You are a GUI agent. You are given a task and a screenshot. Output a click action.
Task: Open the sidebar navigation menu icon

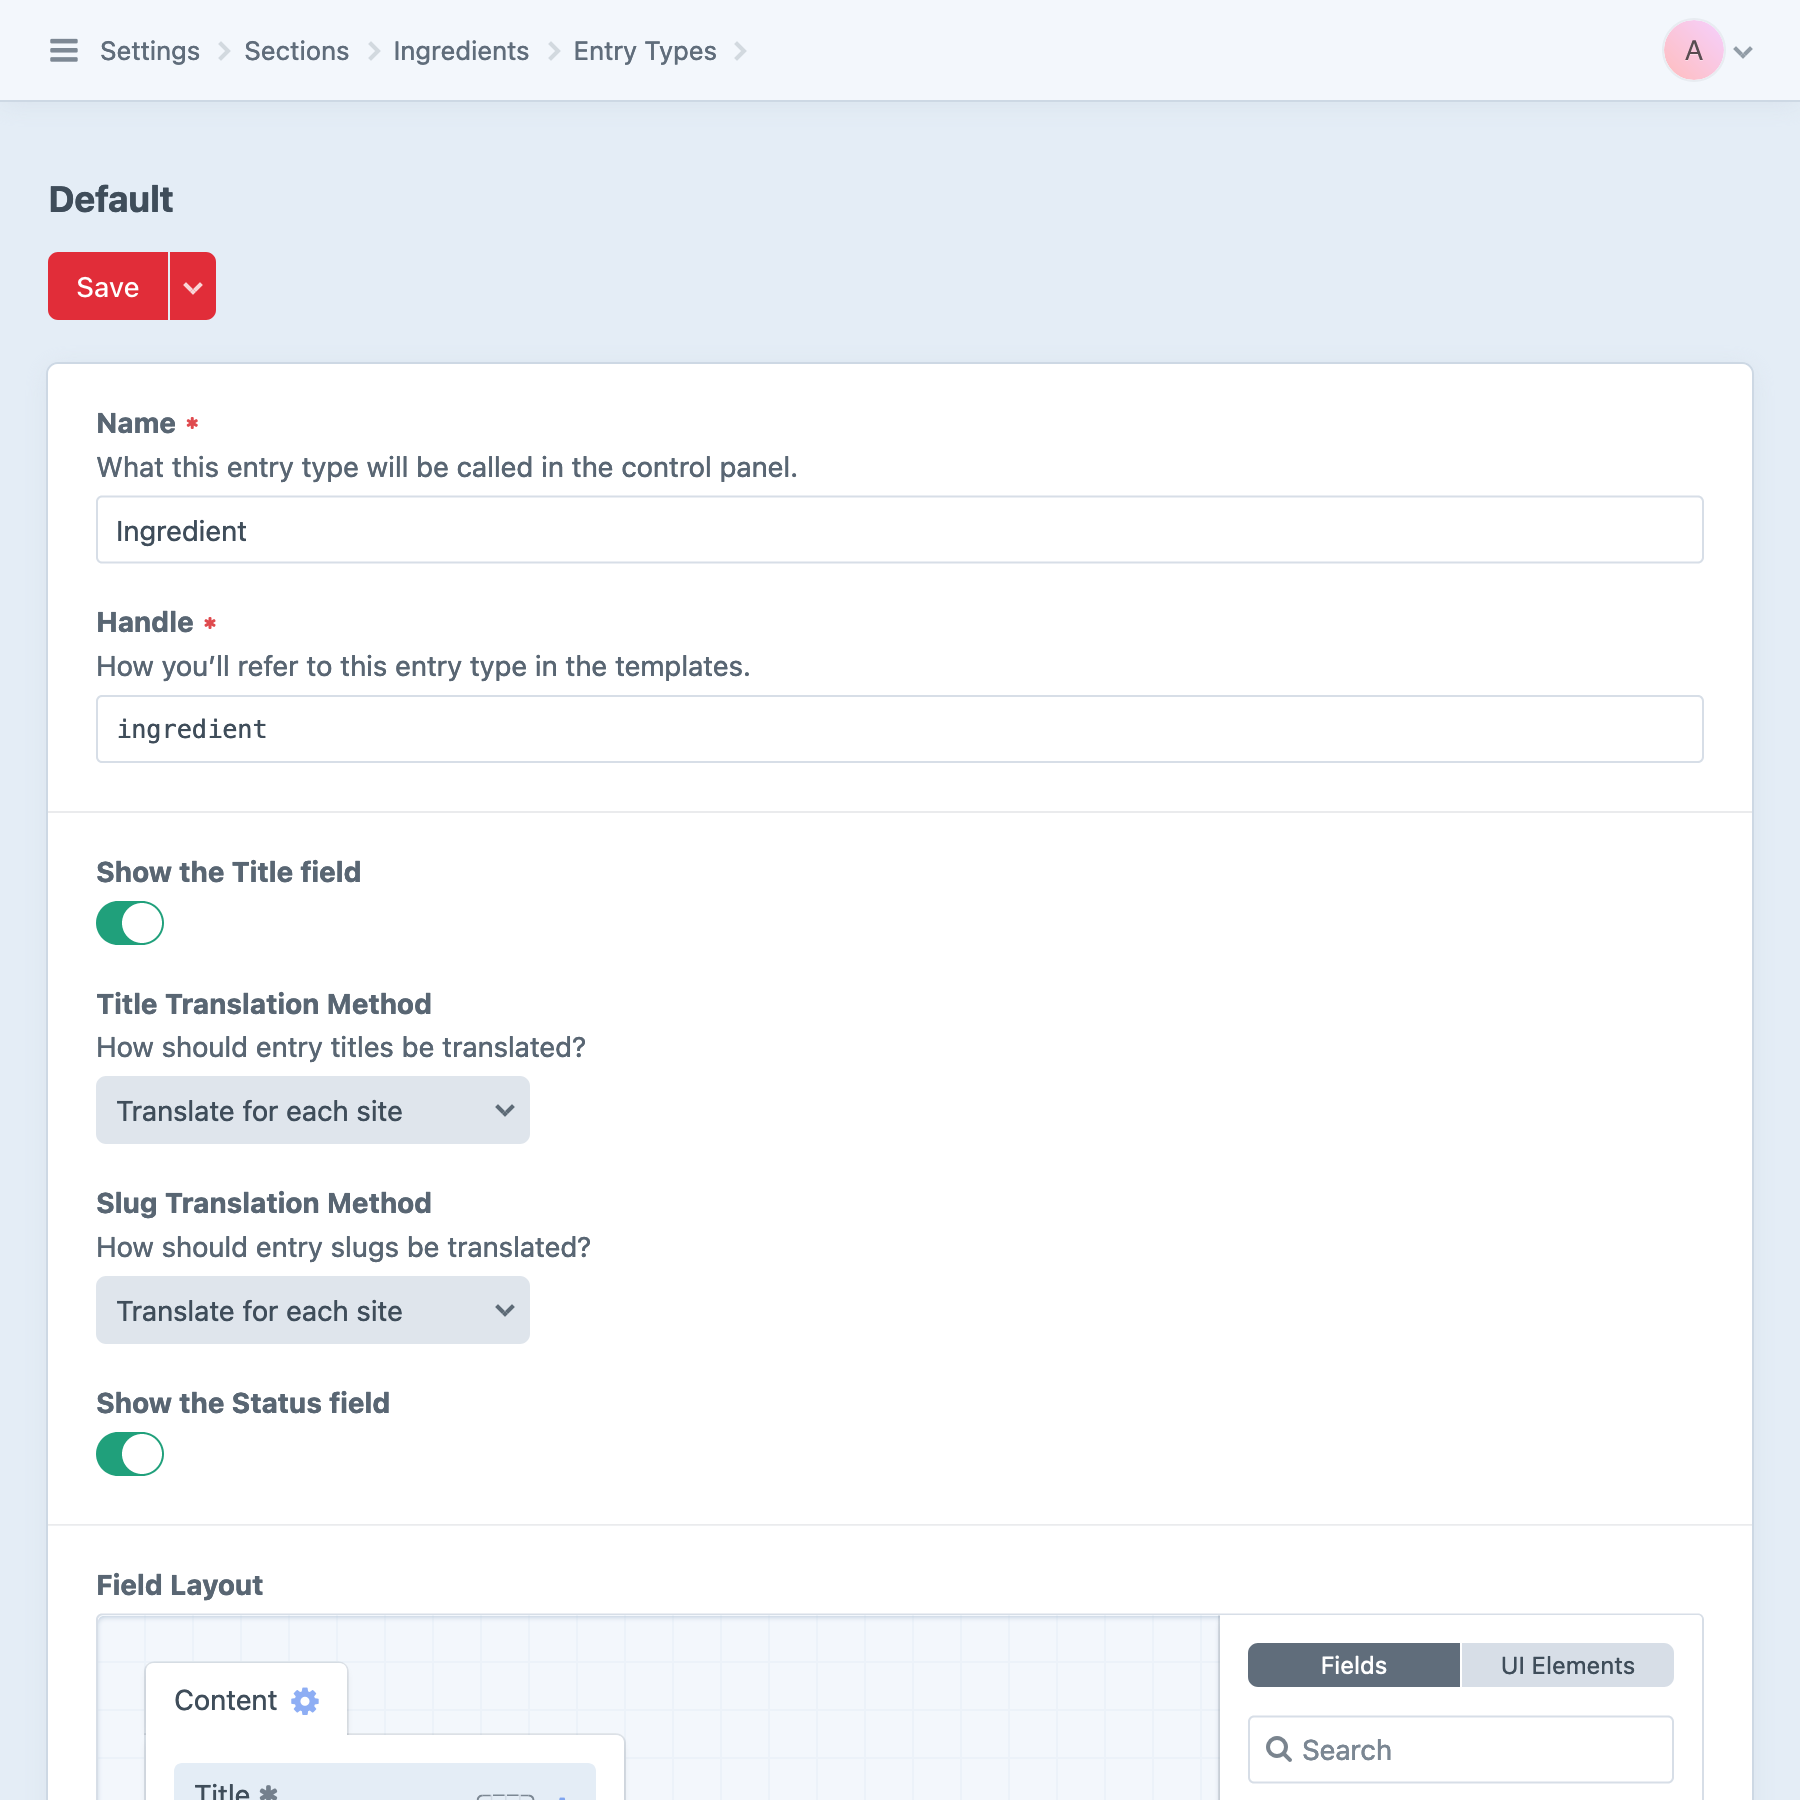[x=63, y=51]
